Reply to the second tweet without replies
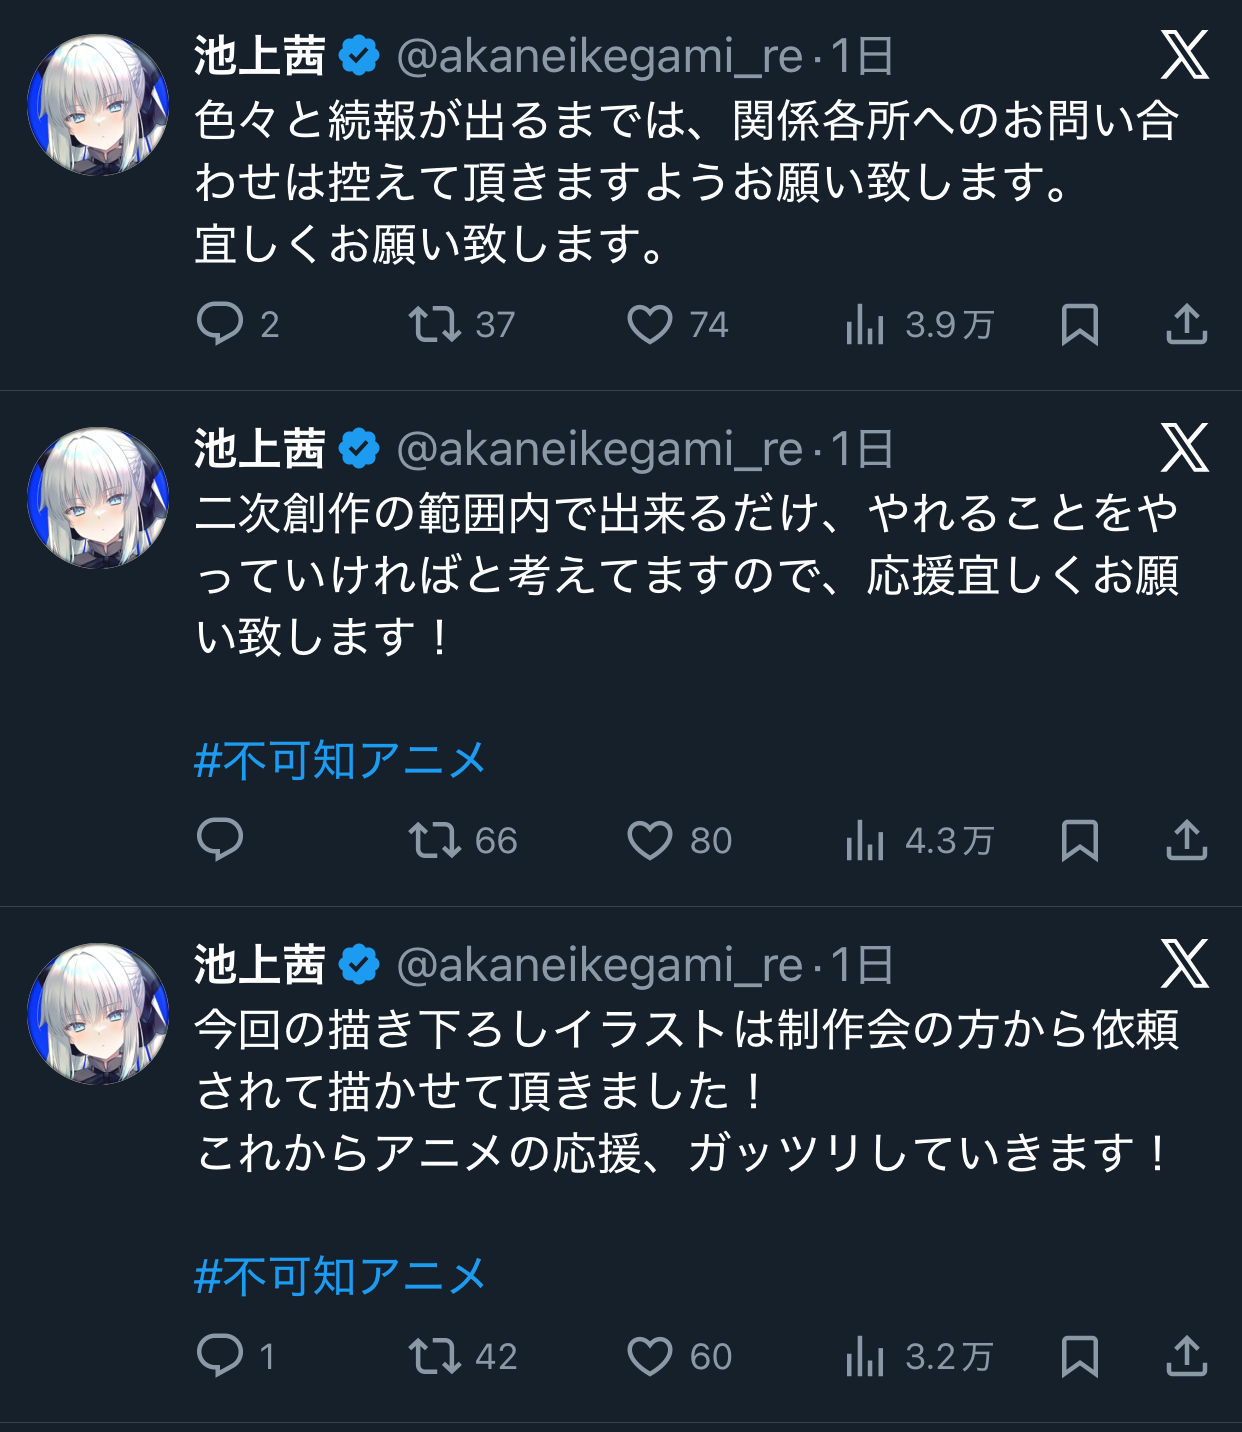Screen dimensions: 1242x1432 (220, 840)
